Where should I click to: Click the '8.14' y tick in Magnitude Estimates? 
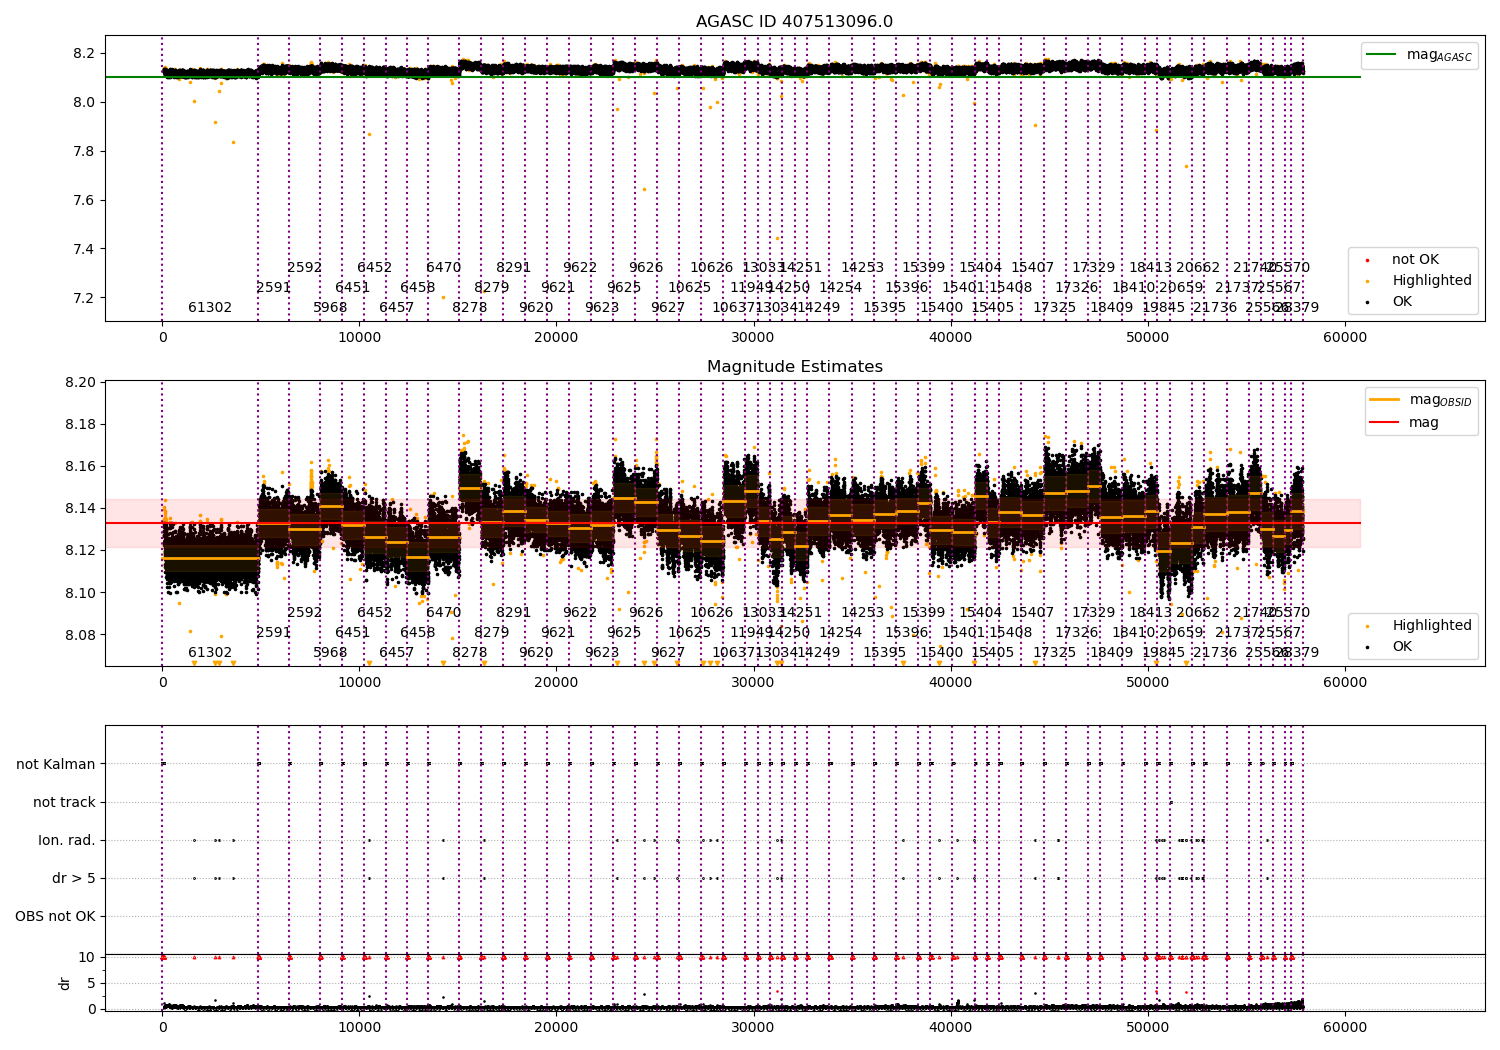pos(80,509)
